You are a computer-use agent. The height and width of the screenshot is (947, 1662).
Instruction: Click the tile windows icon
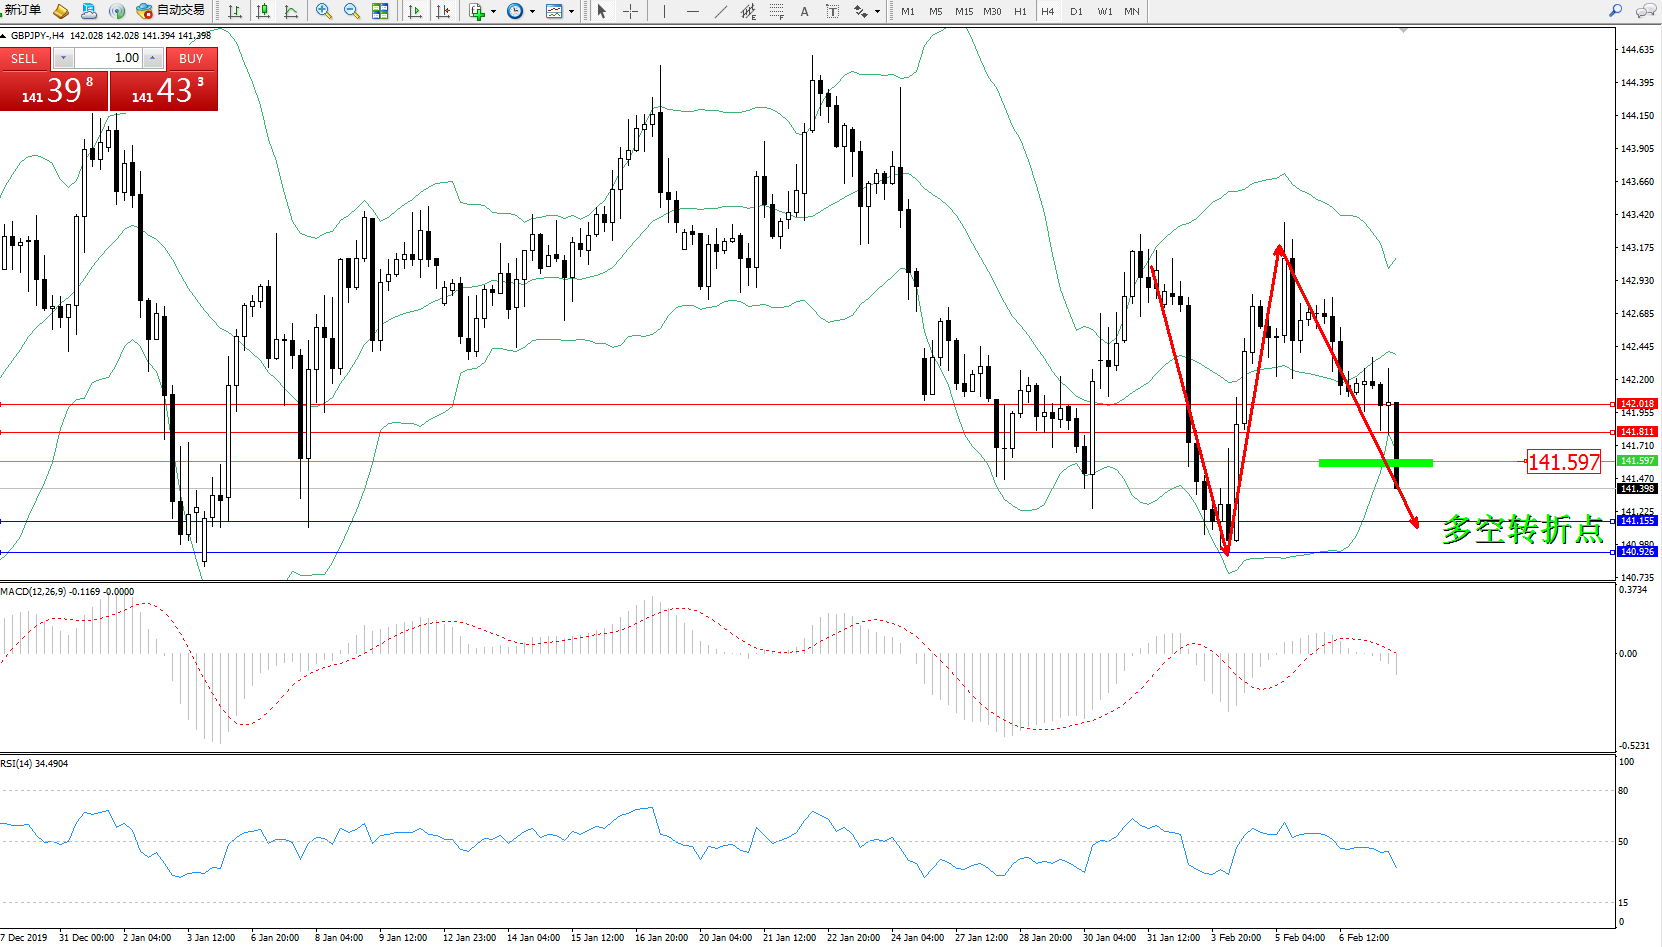click(380, 11)
